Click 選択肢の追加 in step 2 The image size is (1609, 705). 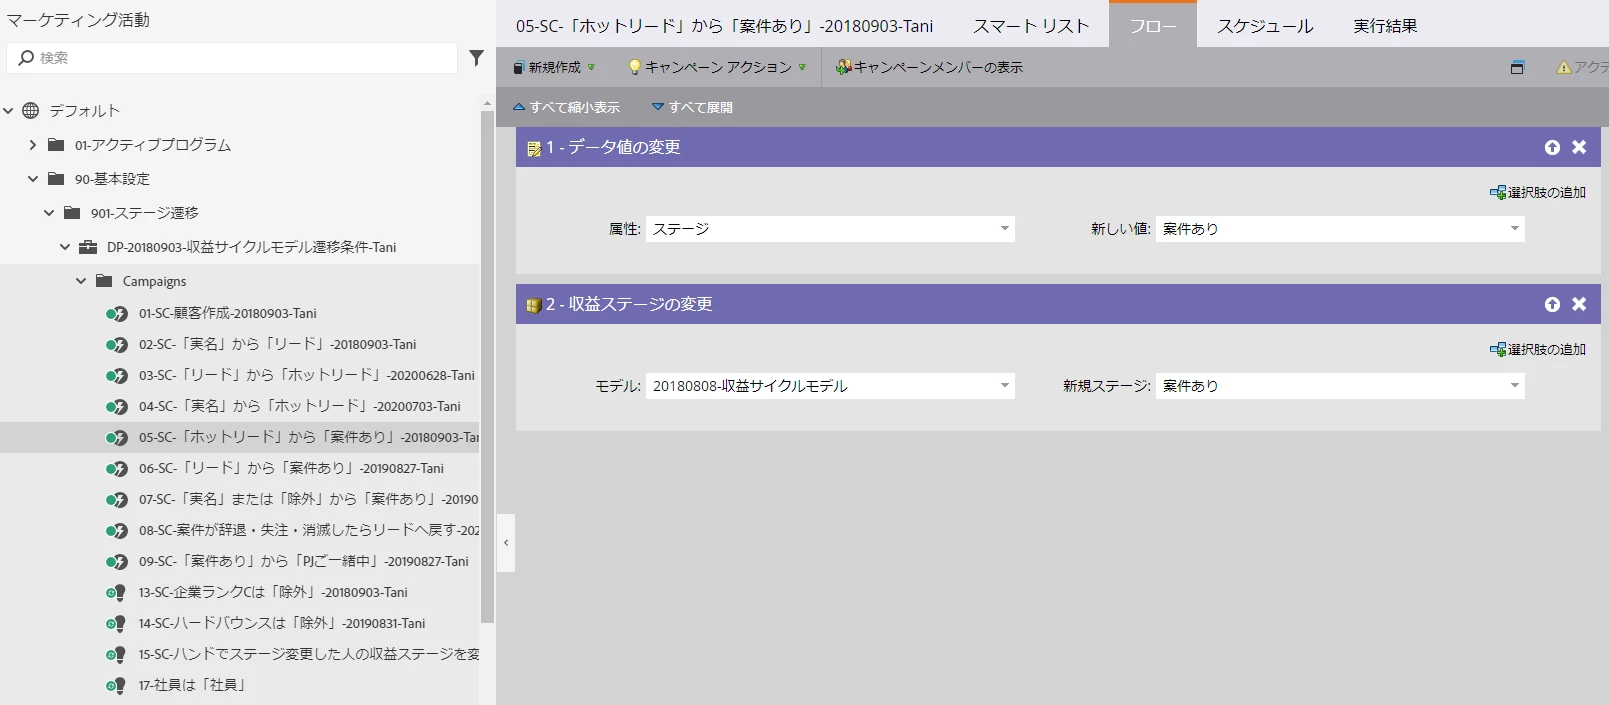point(1538,349)
